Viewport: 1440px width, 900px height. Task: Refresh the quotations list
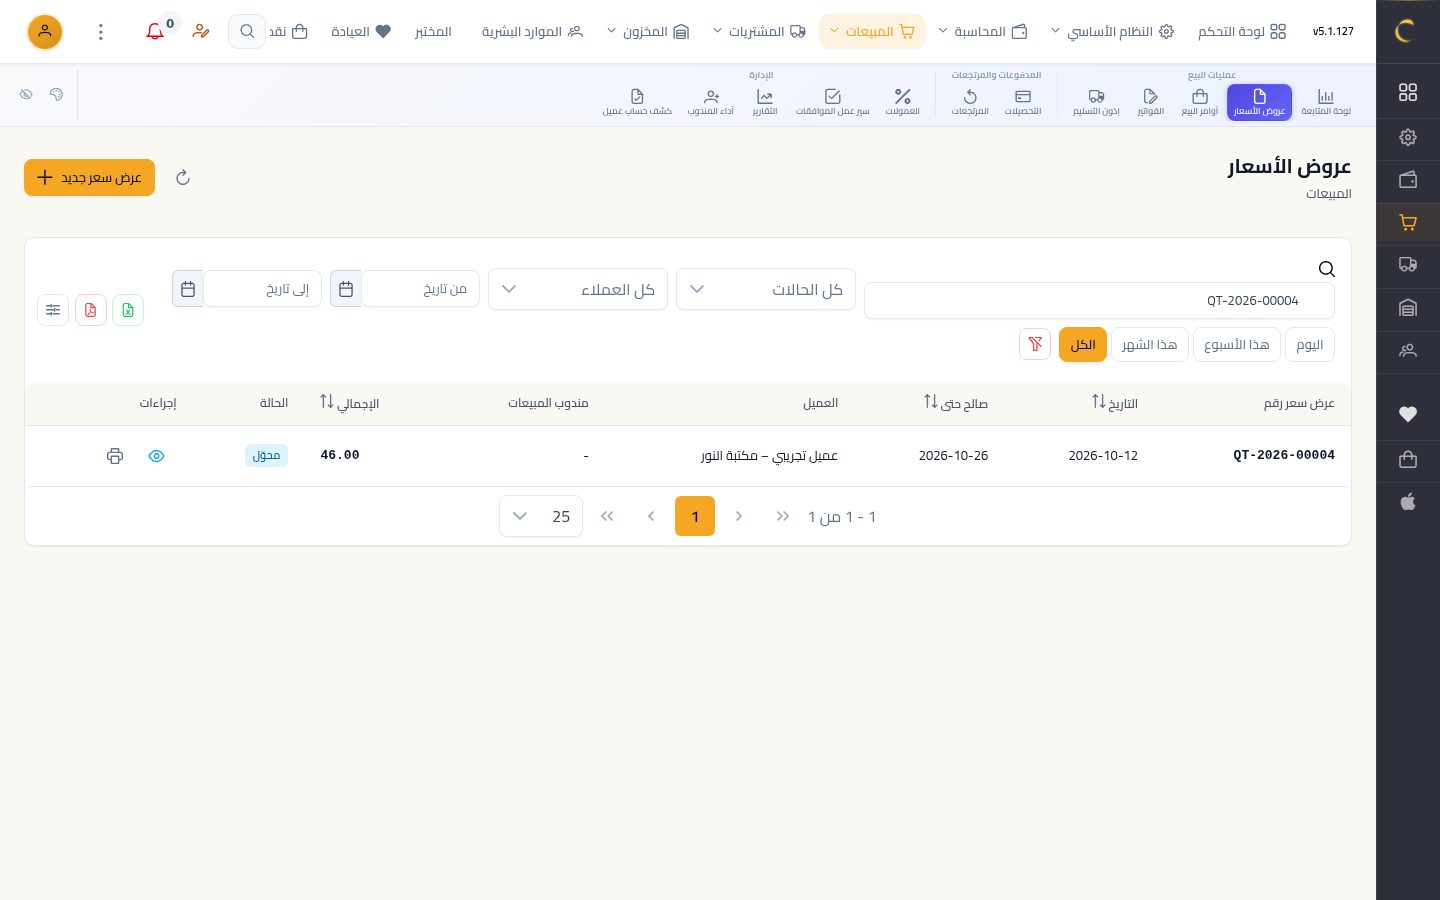tap(183, 178)
